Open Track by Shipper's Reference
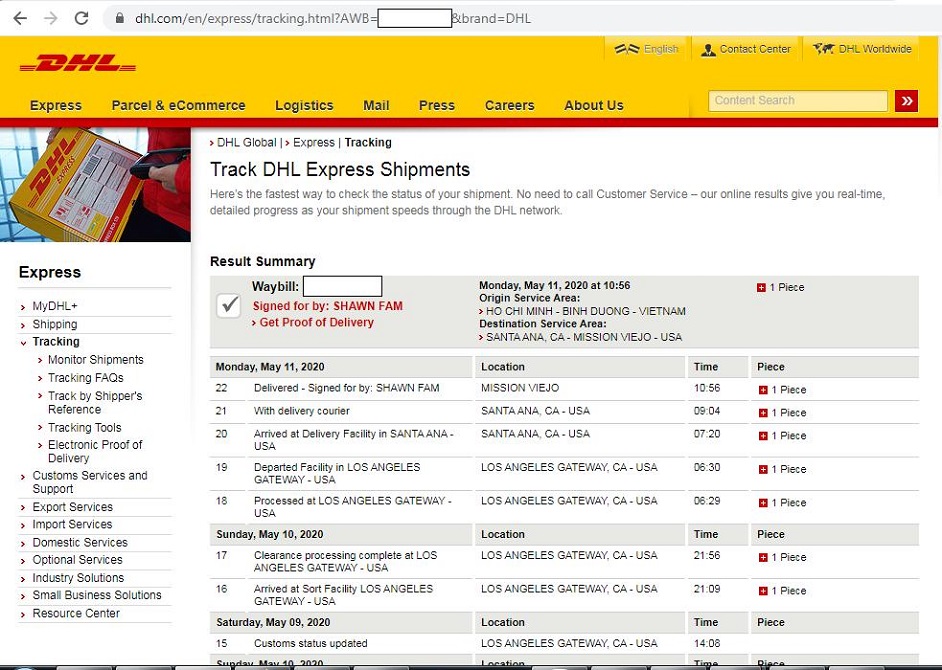942x670 pixels. click(x=95, y=403)
